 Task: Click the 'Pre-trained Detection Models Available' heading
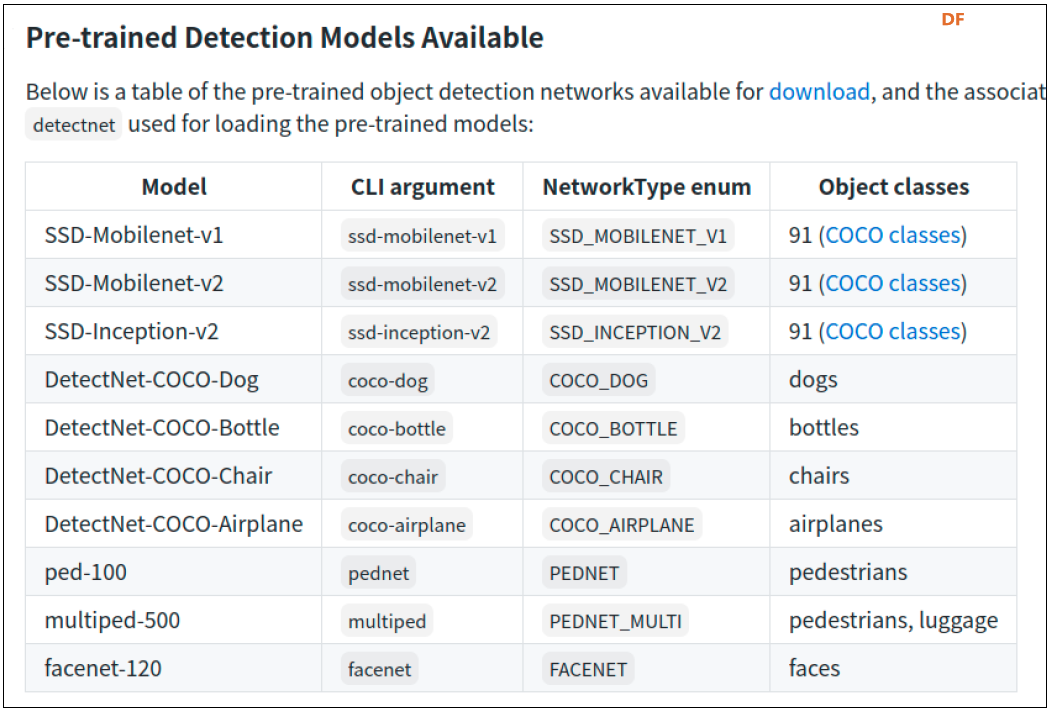pos(285,38)
